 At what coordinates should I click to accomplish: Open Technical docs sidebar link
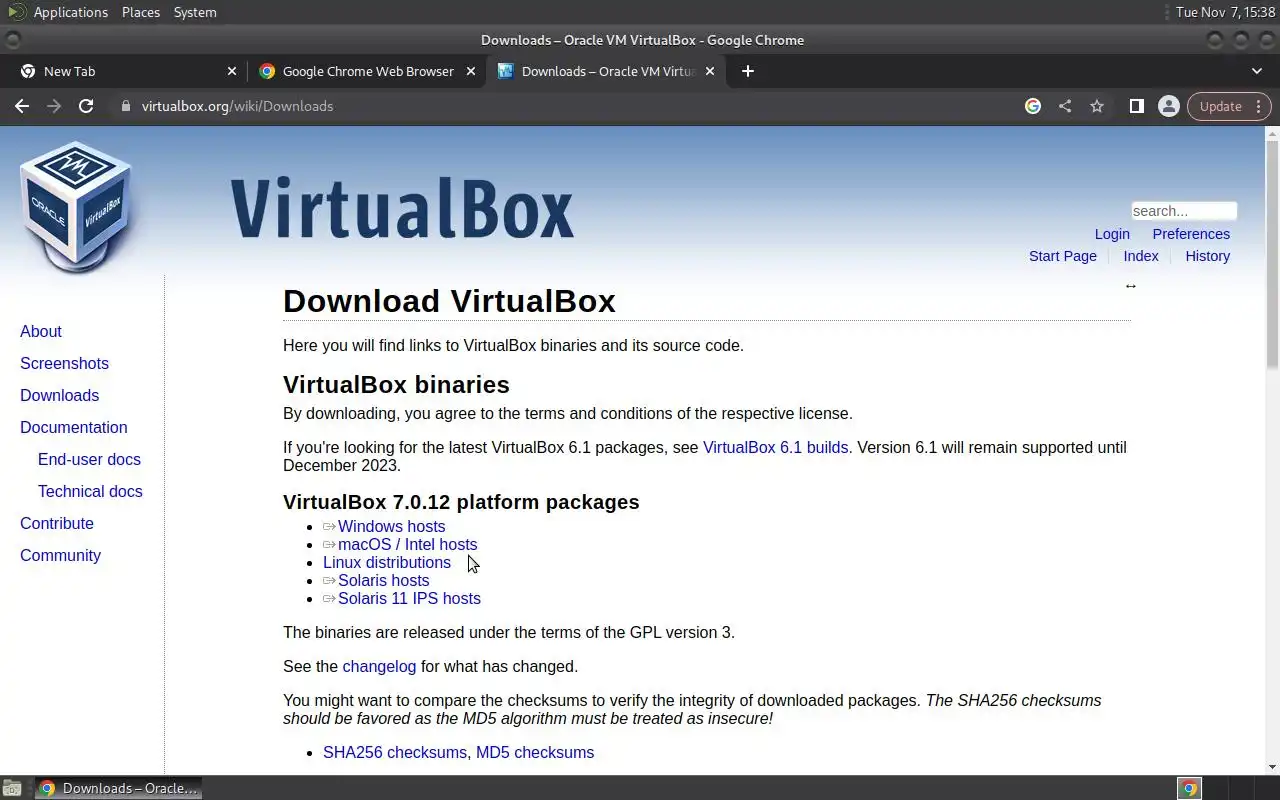tap(90, 491)
